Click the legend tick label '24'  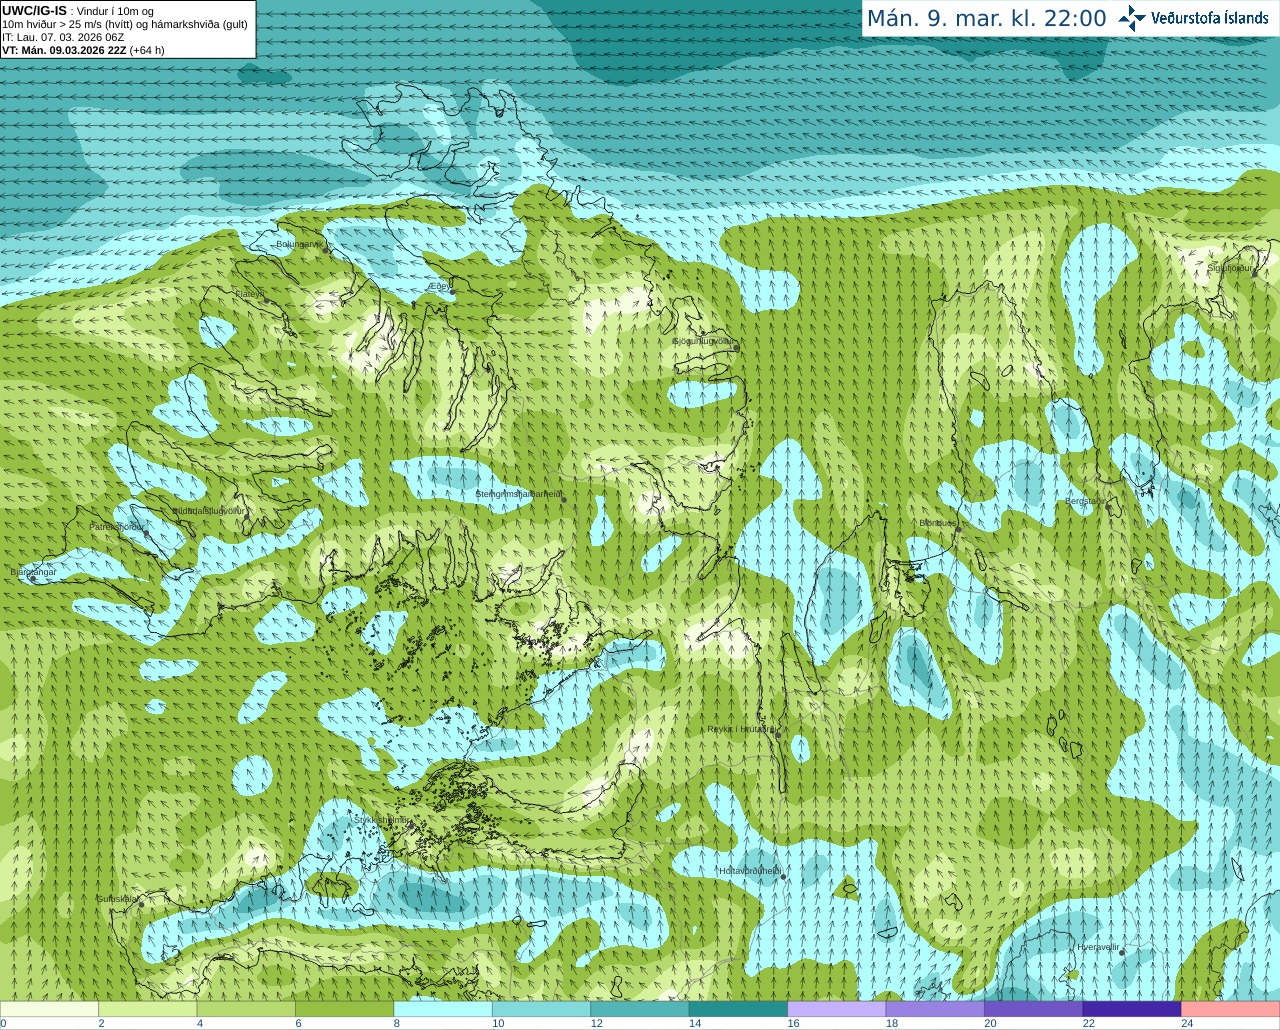pos(1187,1023)
